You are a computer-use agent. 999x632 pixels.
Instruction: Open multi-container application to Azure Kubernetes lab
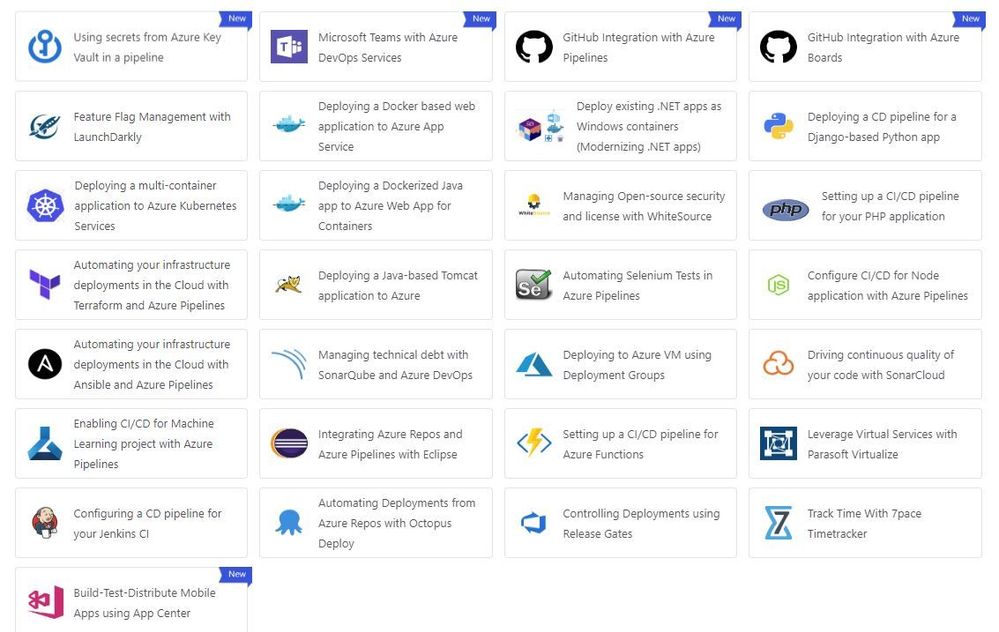131,205
